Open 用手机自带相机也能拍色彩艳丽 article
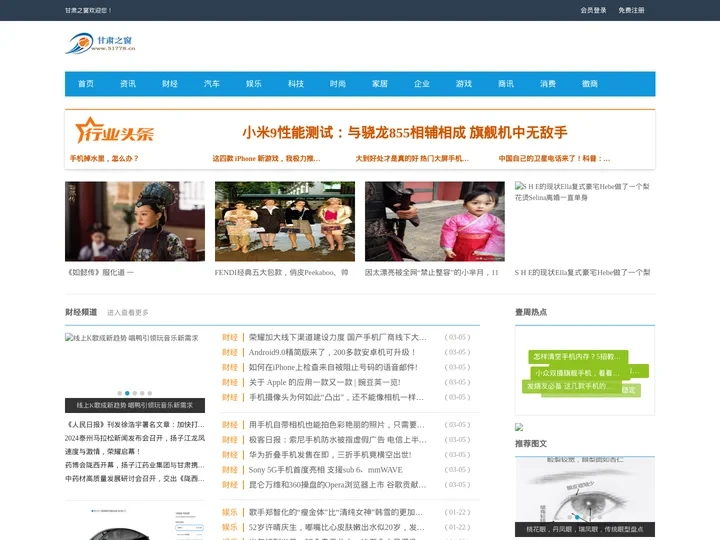The height and width of the screenshot is (540, 720). point(337,425)
